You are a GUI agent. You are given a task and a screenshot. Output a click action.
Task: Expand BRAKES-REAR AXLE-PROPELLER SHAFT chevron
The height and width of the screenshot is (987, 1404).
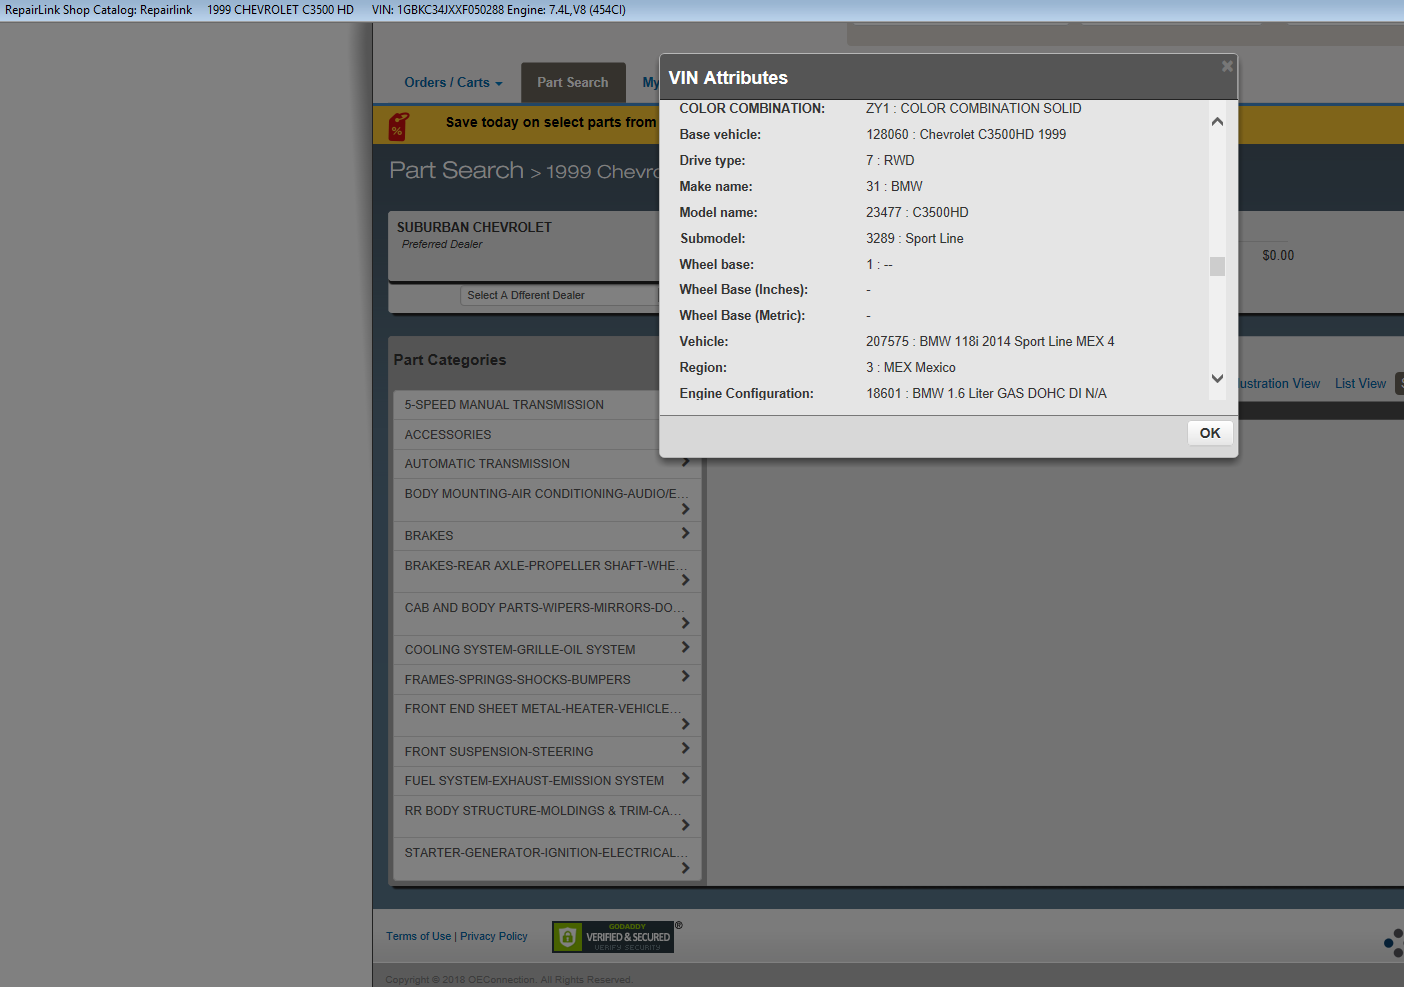pyautogui.click(x=685, y=580)
